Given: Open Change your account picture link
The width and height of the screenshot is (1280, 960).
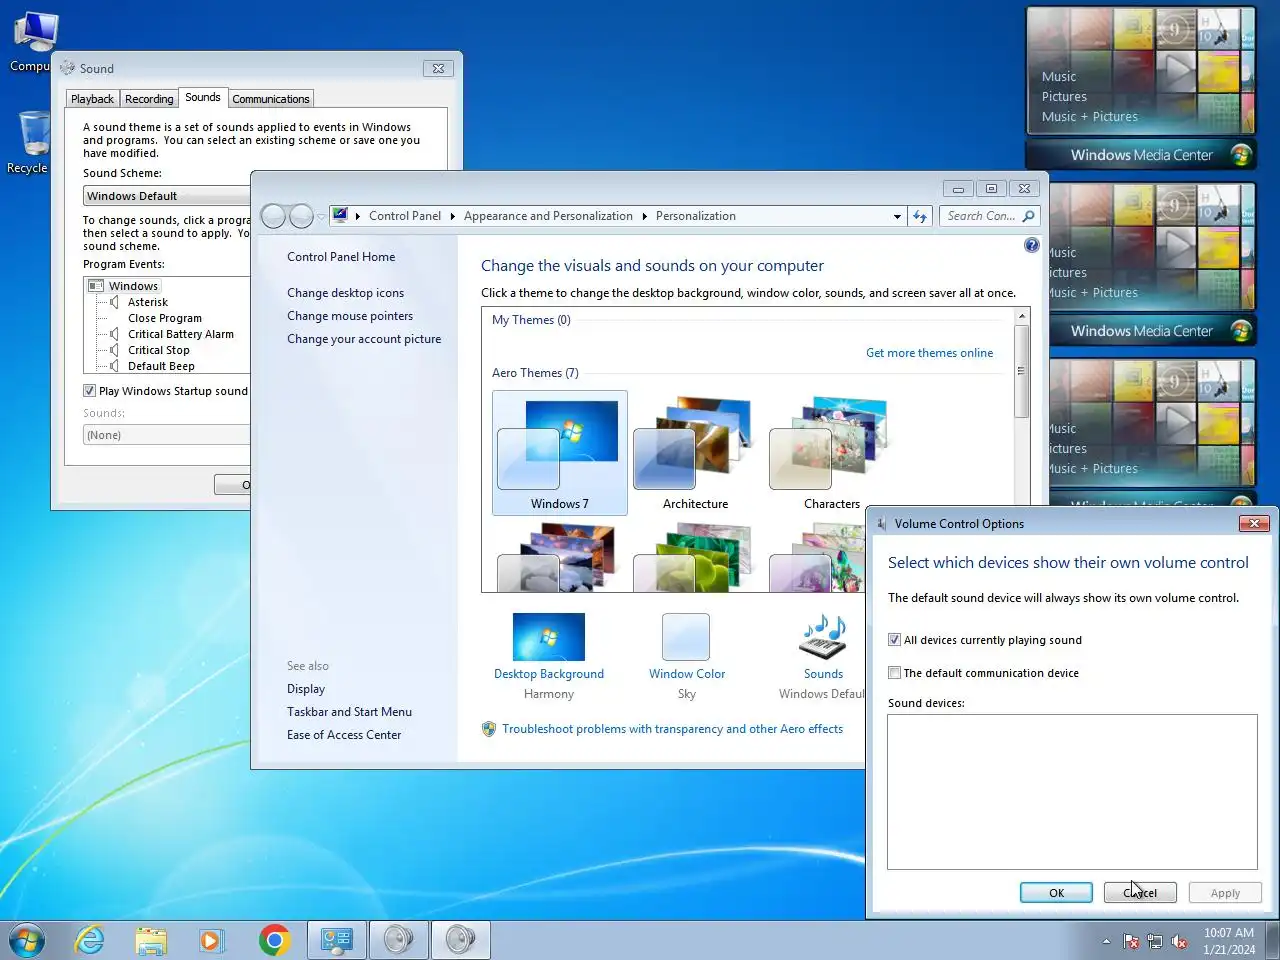Looking at the screenshot, I should (x=364, y=339).
